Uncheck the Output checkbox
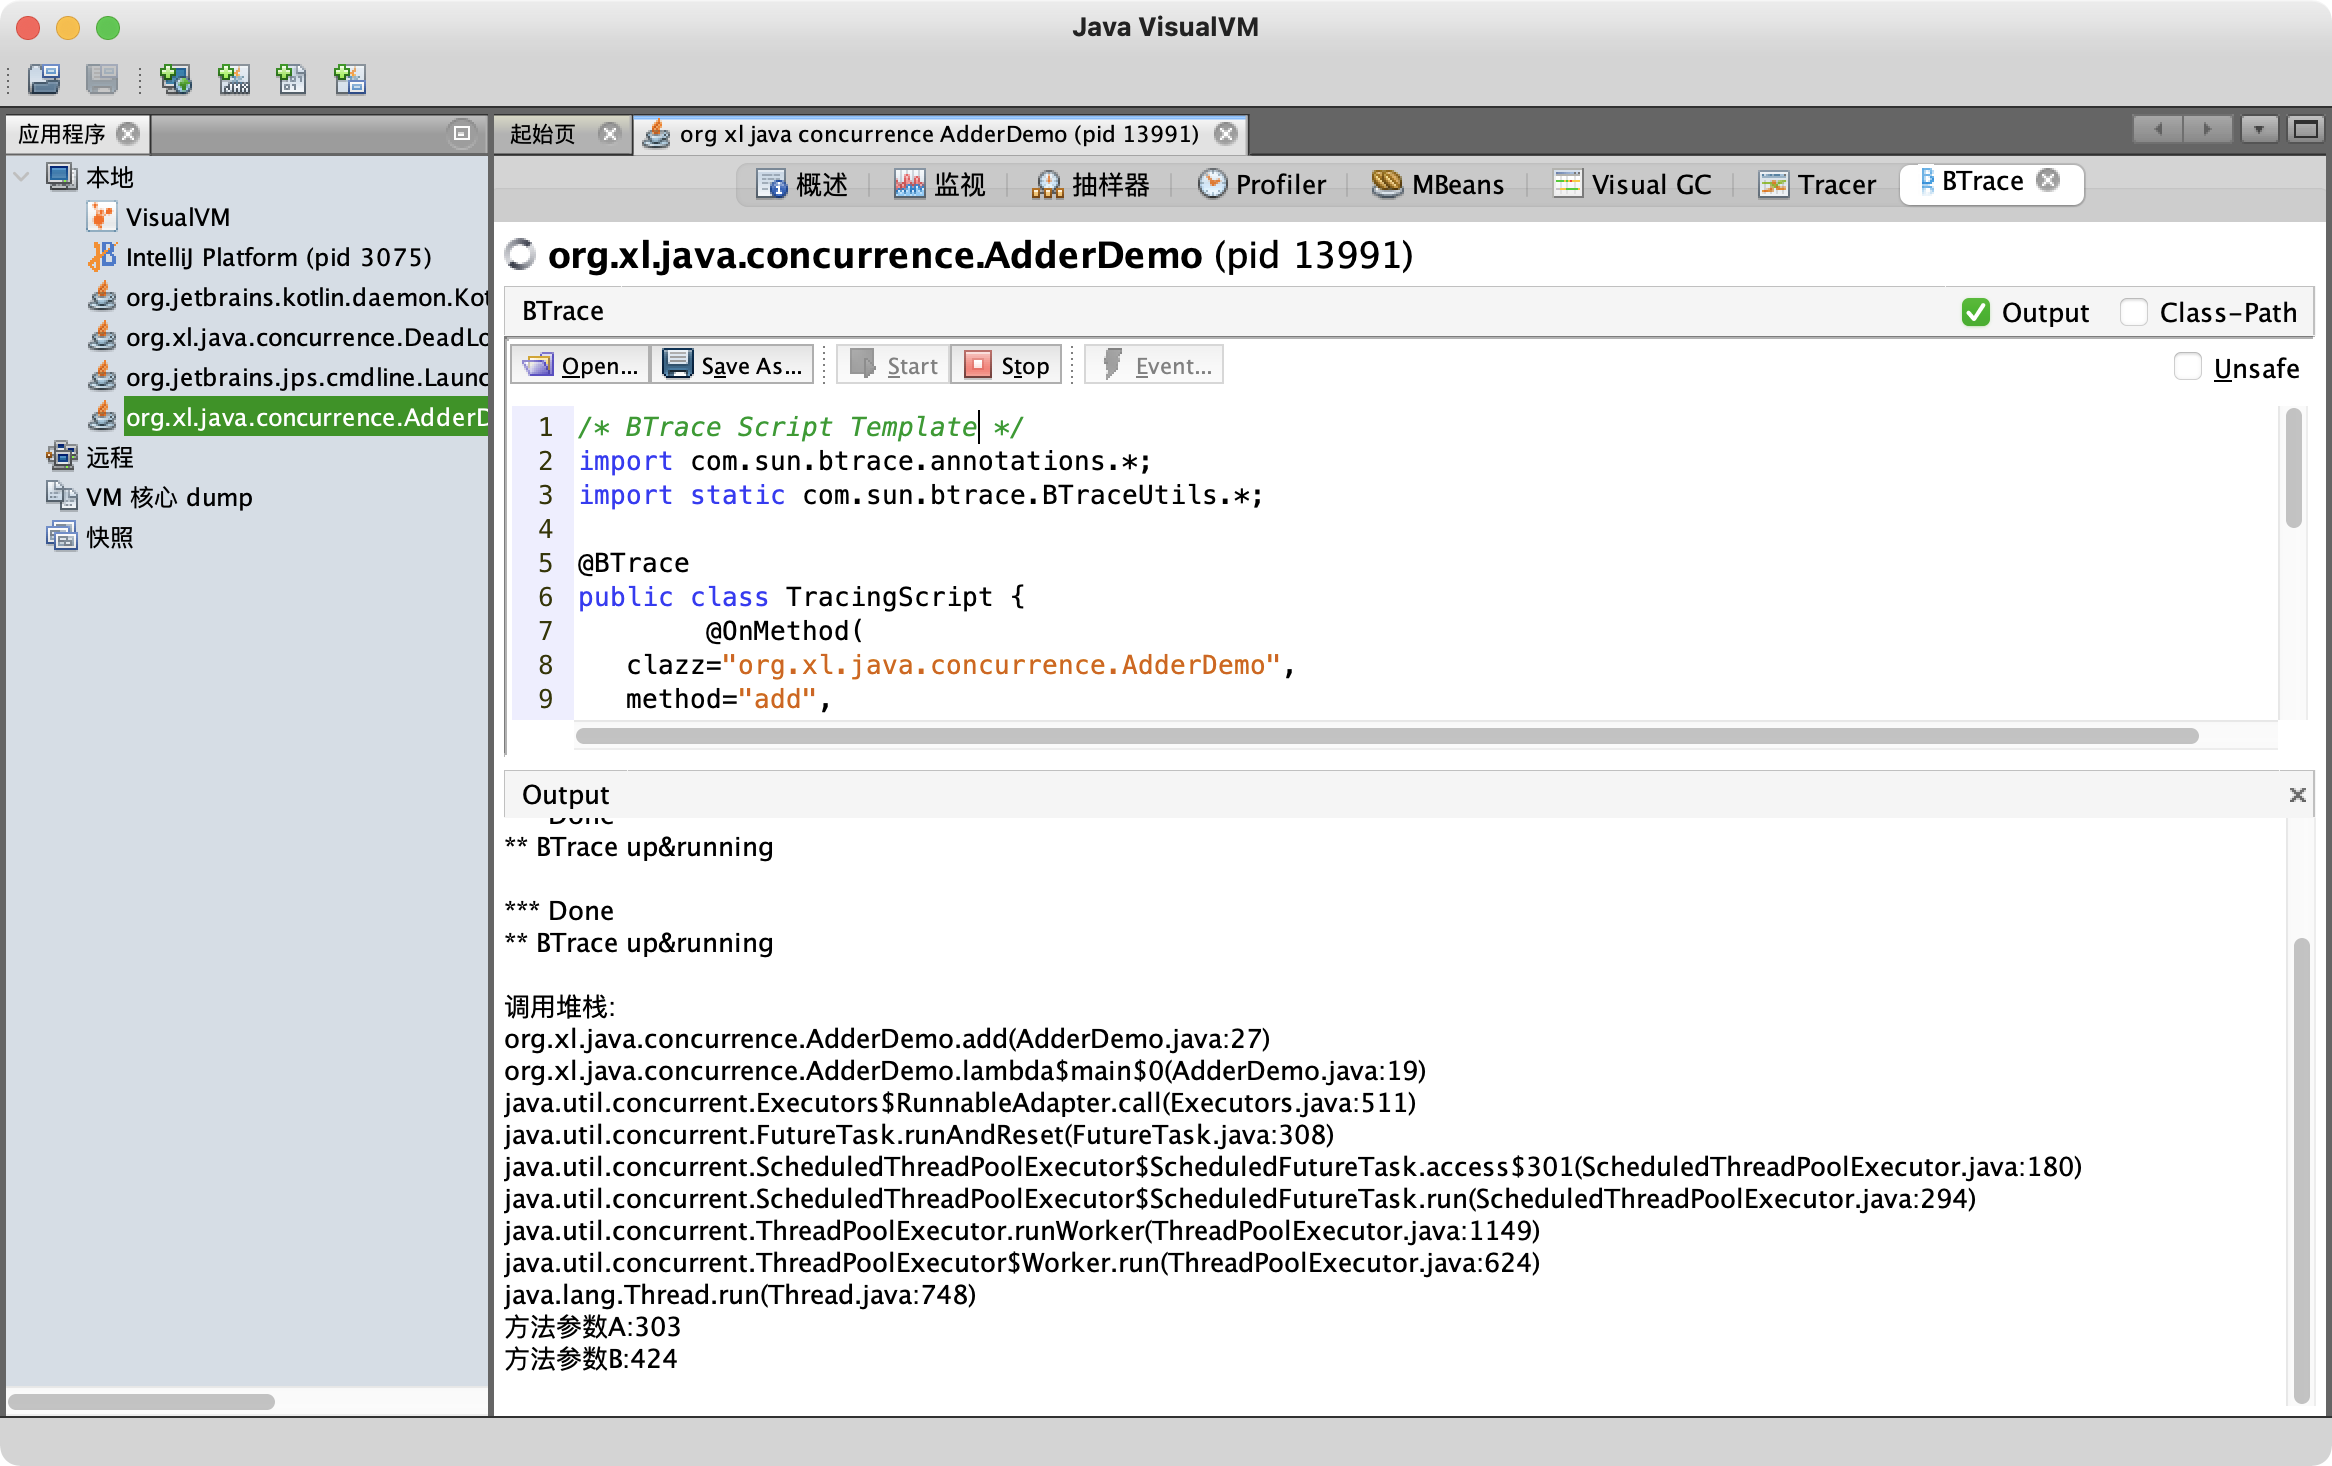 [x=1975, y=313]
